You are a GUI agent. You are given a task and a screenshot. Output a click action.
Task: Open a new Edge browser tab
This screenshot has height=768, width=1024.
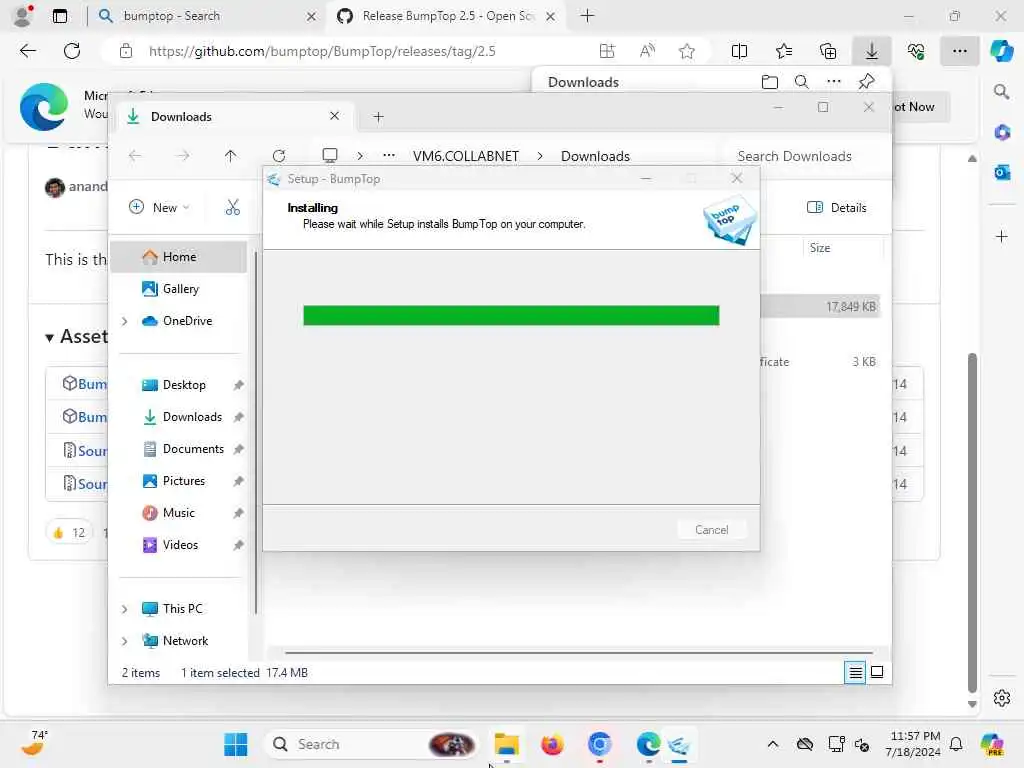click(x=587, y=16)
